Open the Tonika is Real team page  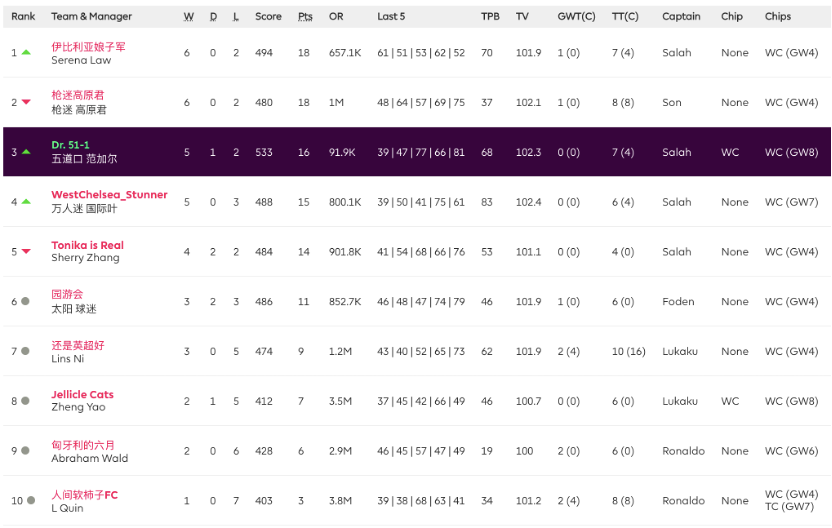point(87,245)
